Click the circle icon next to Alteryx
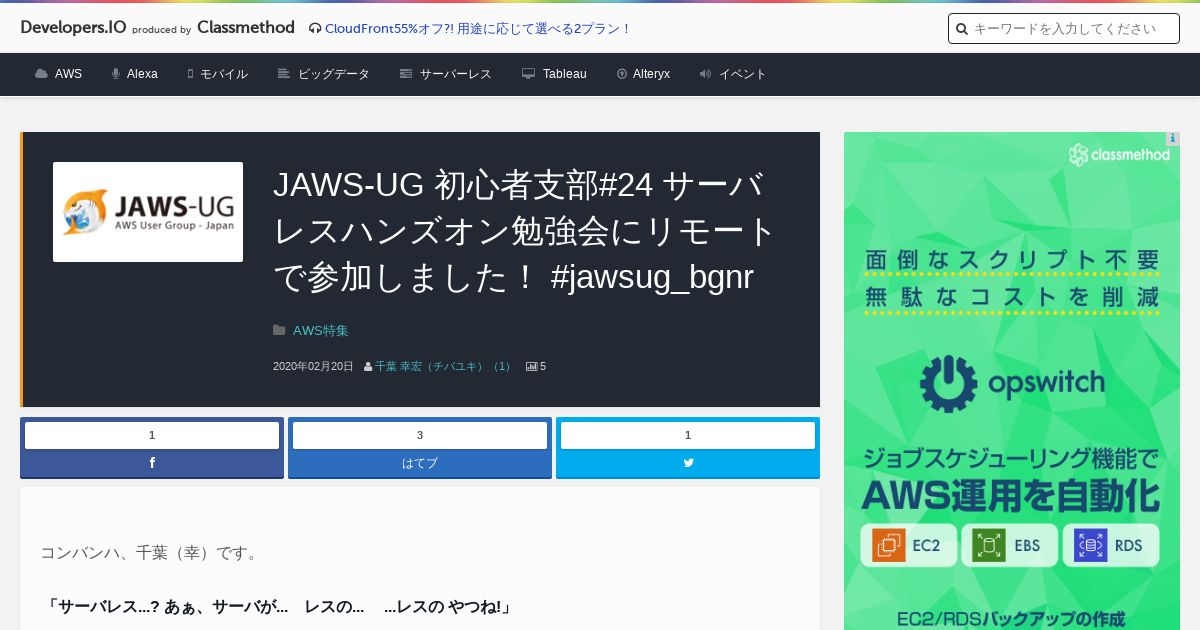The height and width of the screenshot is (630, 1200). coord(622,74)
